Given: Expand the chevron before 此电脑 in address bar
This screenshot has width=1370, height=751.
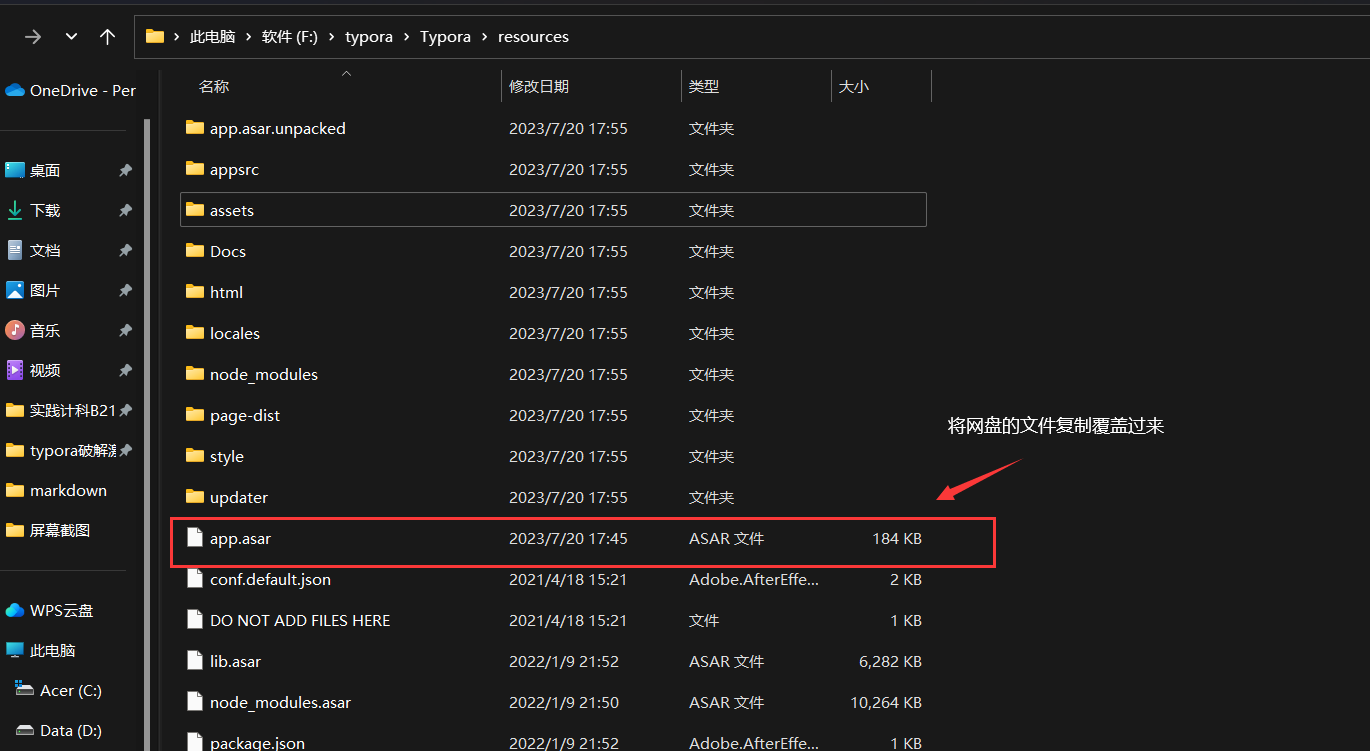Looking at the screenshot, I should [176, 37].
